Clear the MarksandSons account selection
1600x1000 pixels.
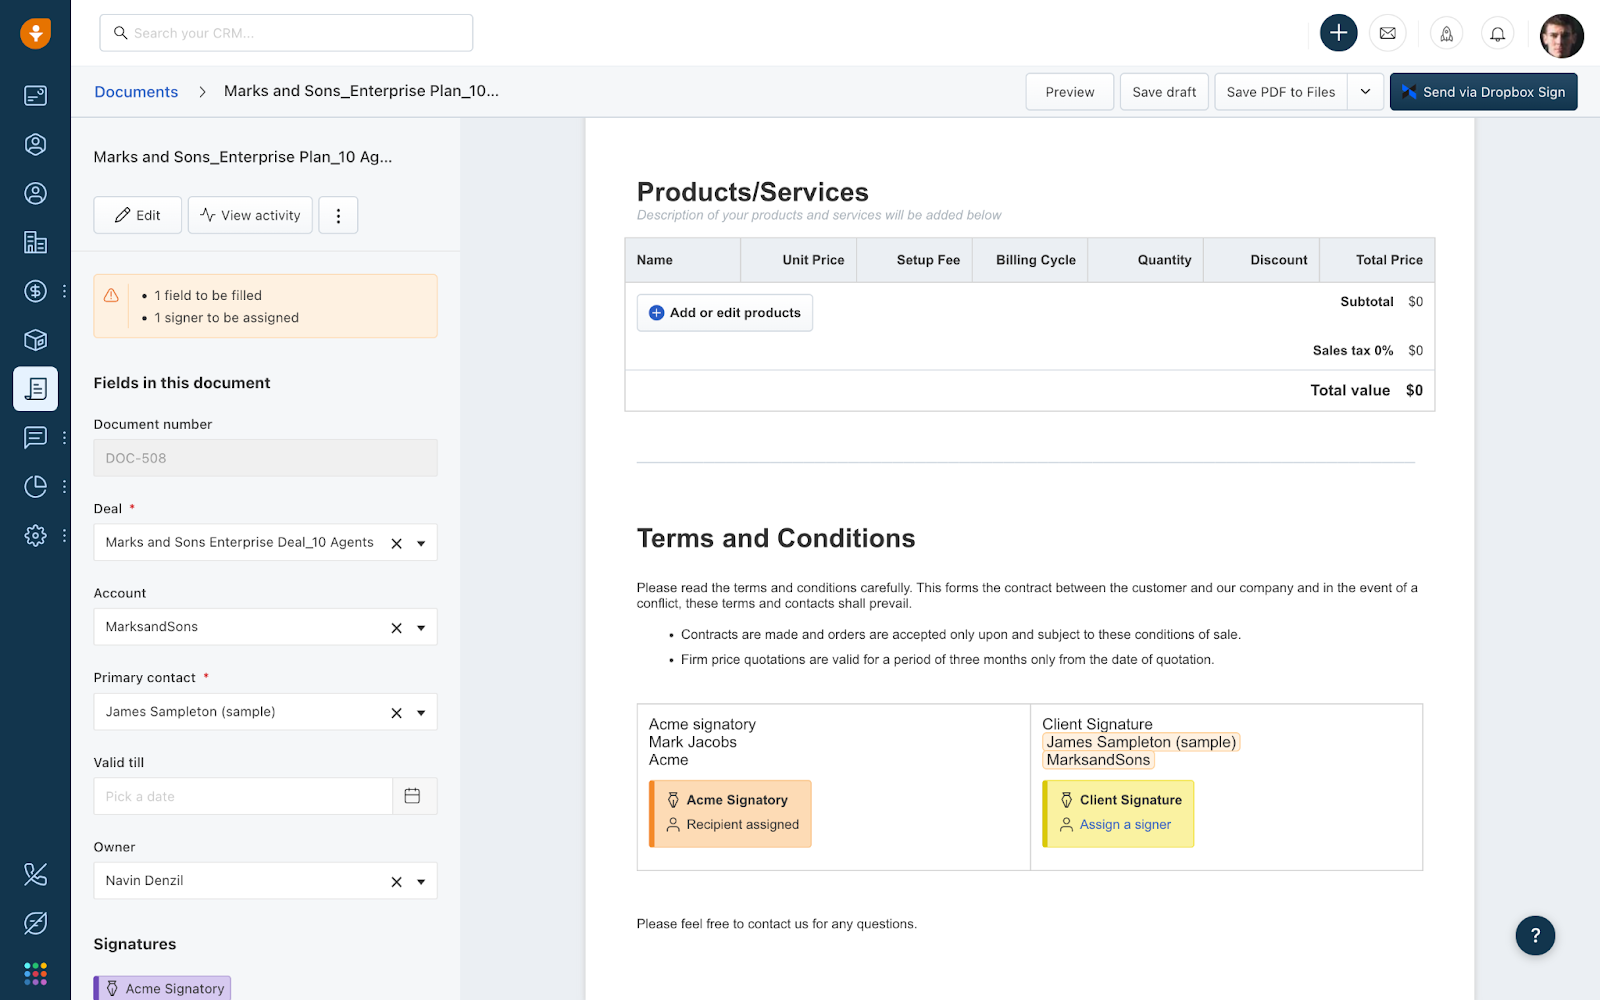pos(397,628)
